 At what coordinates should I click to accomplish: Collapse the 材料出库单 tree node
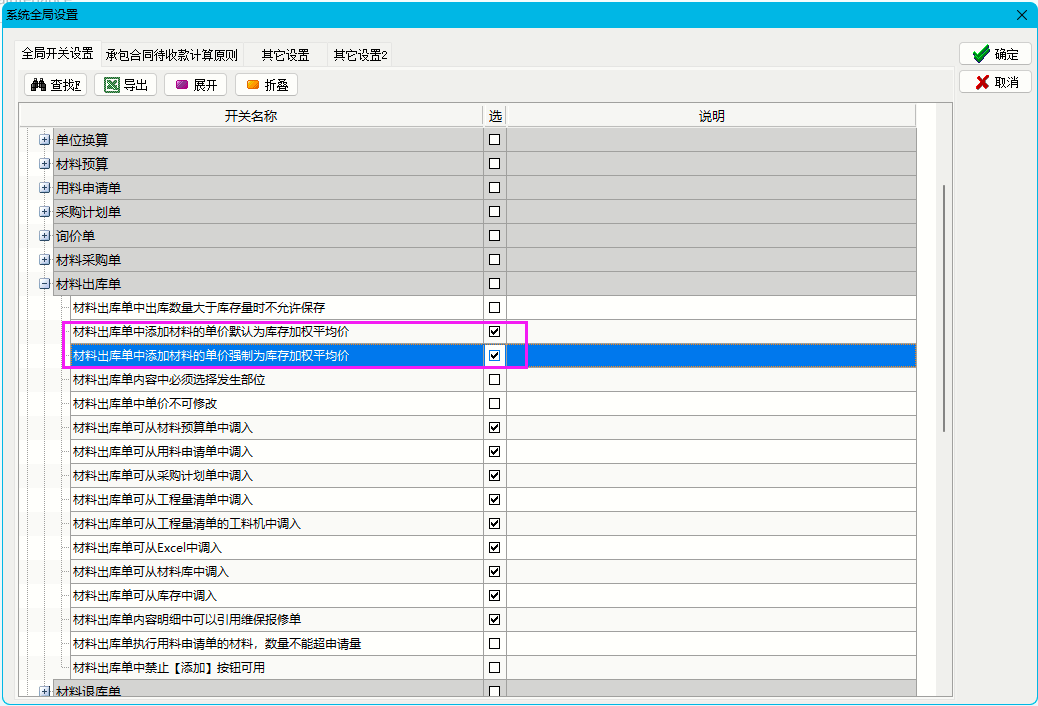pyautogui.click(x=44, y=284)
